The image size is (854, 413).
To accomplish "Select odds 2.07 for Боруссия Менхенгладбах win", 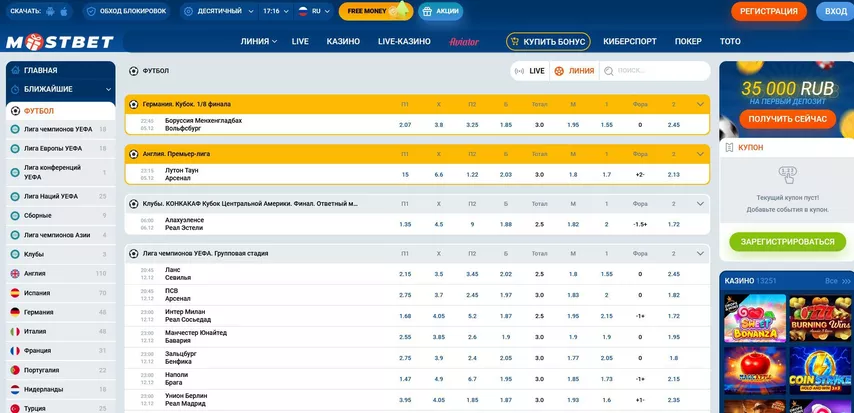I will [405, 125].
